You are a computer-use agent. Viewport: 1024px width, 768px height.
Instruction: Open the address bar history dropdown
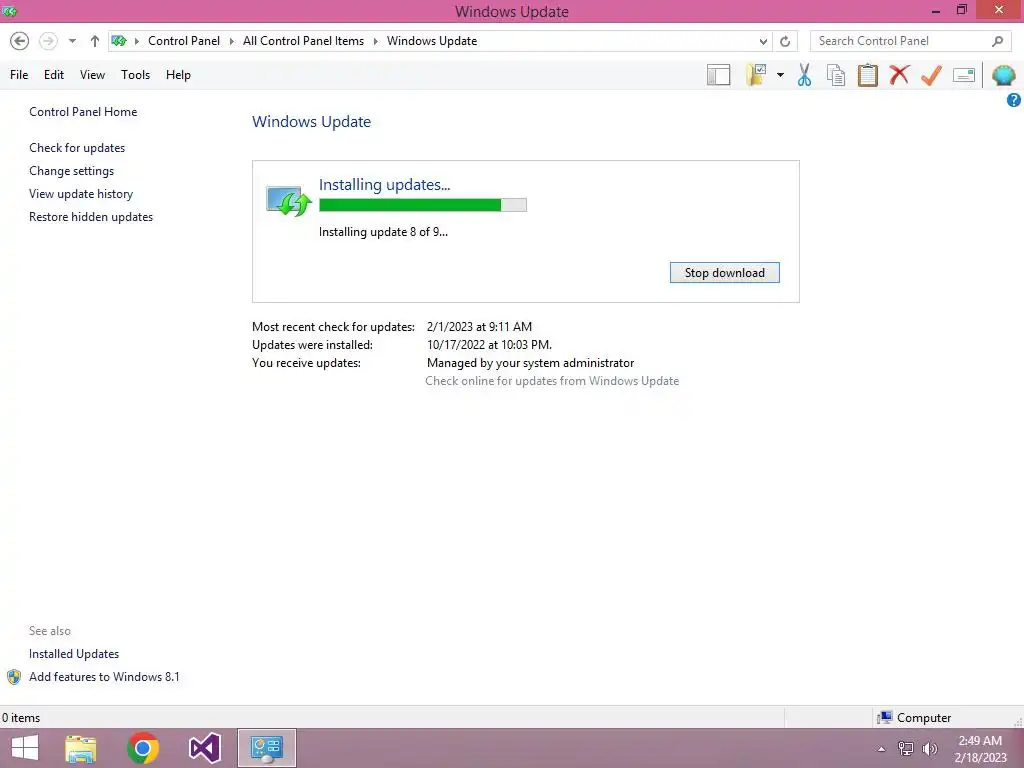click(x=763, y=42)
